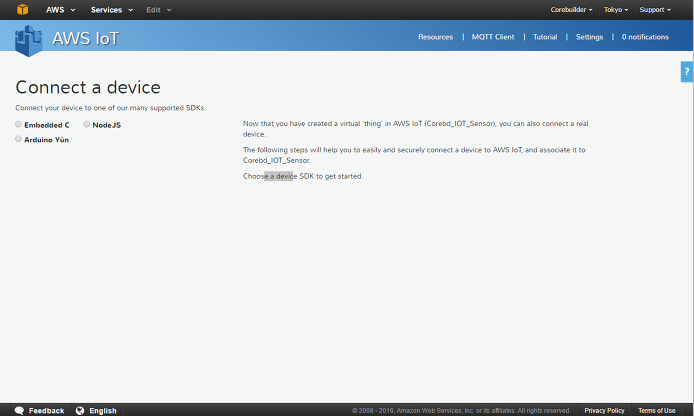Expand the Services dropdown menu
Viewport: 694px width, 416px height.
point(112,10)
